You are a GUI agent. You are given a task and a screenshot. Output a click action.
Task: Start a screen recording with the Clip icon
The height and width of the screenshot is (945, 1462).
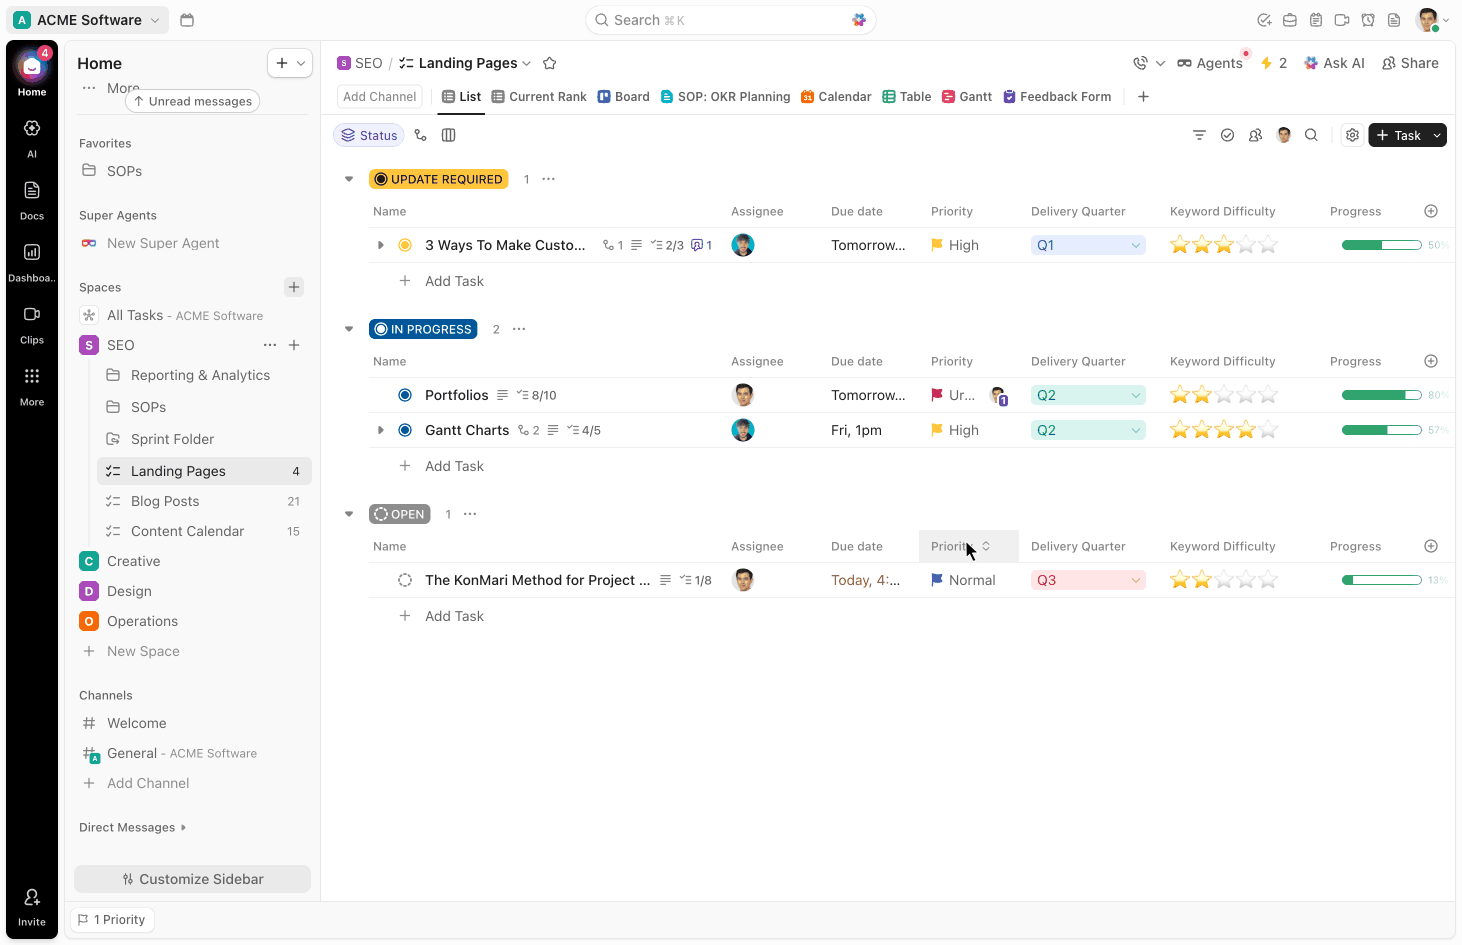click(x=1341, y=19)
